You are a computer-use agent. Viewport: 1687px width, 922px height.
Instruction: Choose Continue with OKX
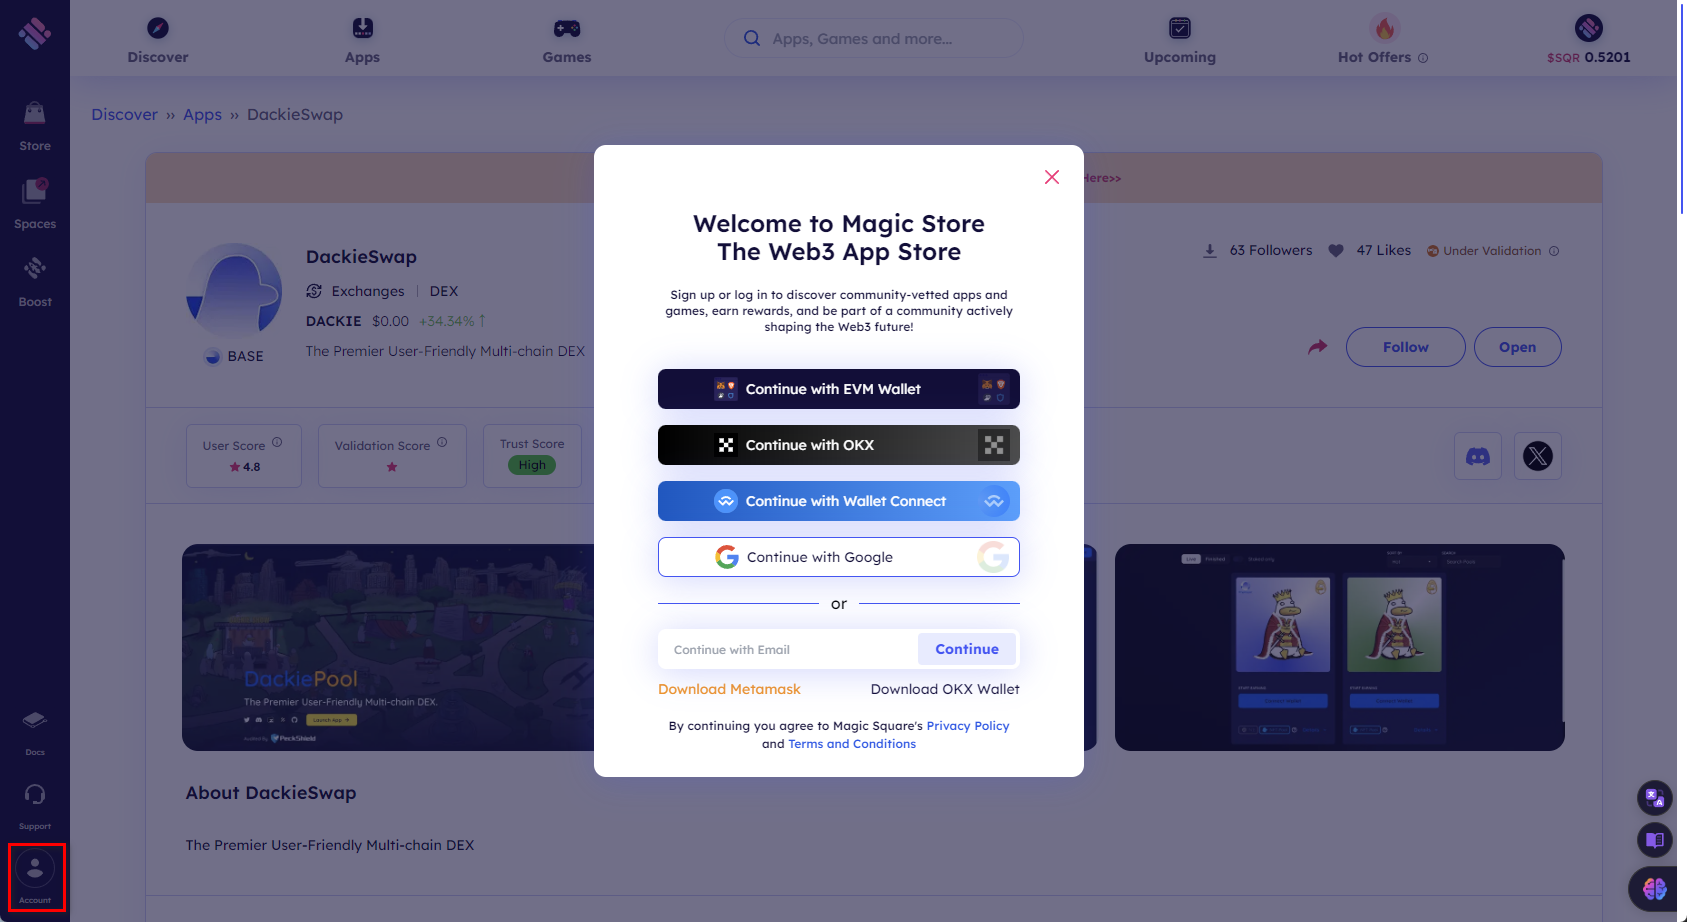pyautogui.click(x=839, y=445)
